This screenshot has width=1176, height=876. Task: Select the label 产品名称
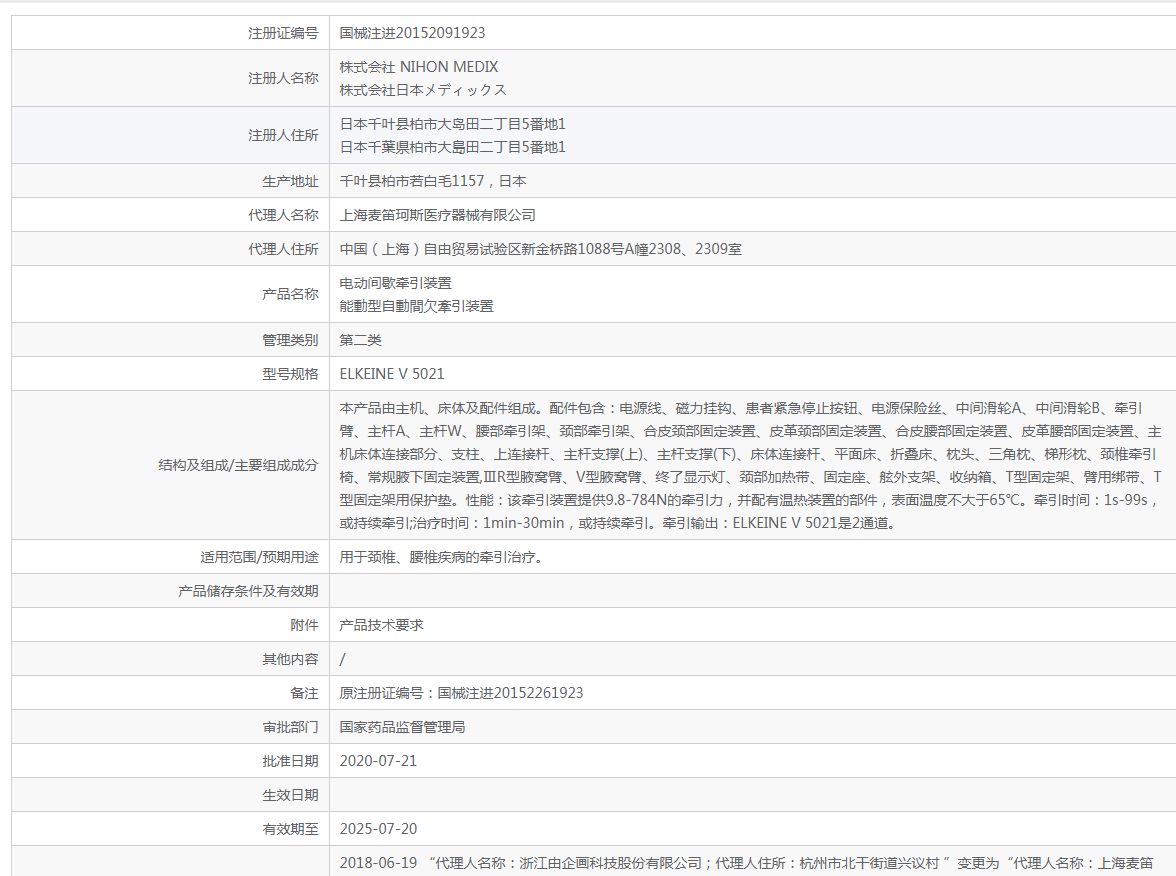coord(290,294)
